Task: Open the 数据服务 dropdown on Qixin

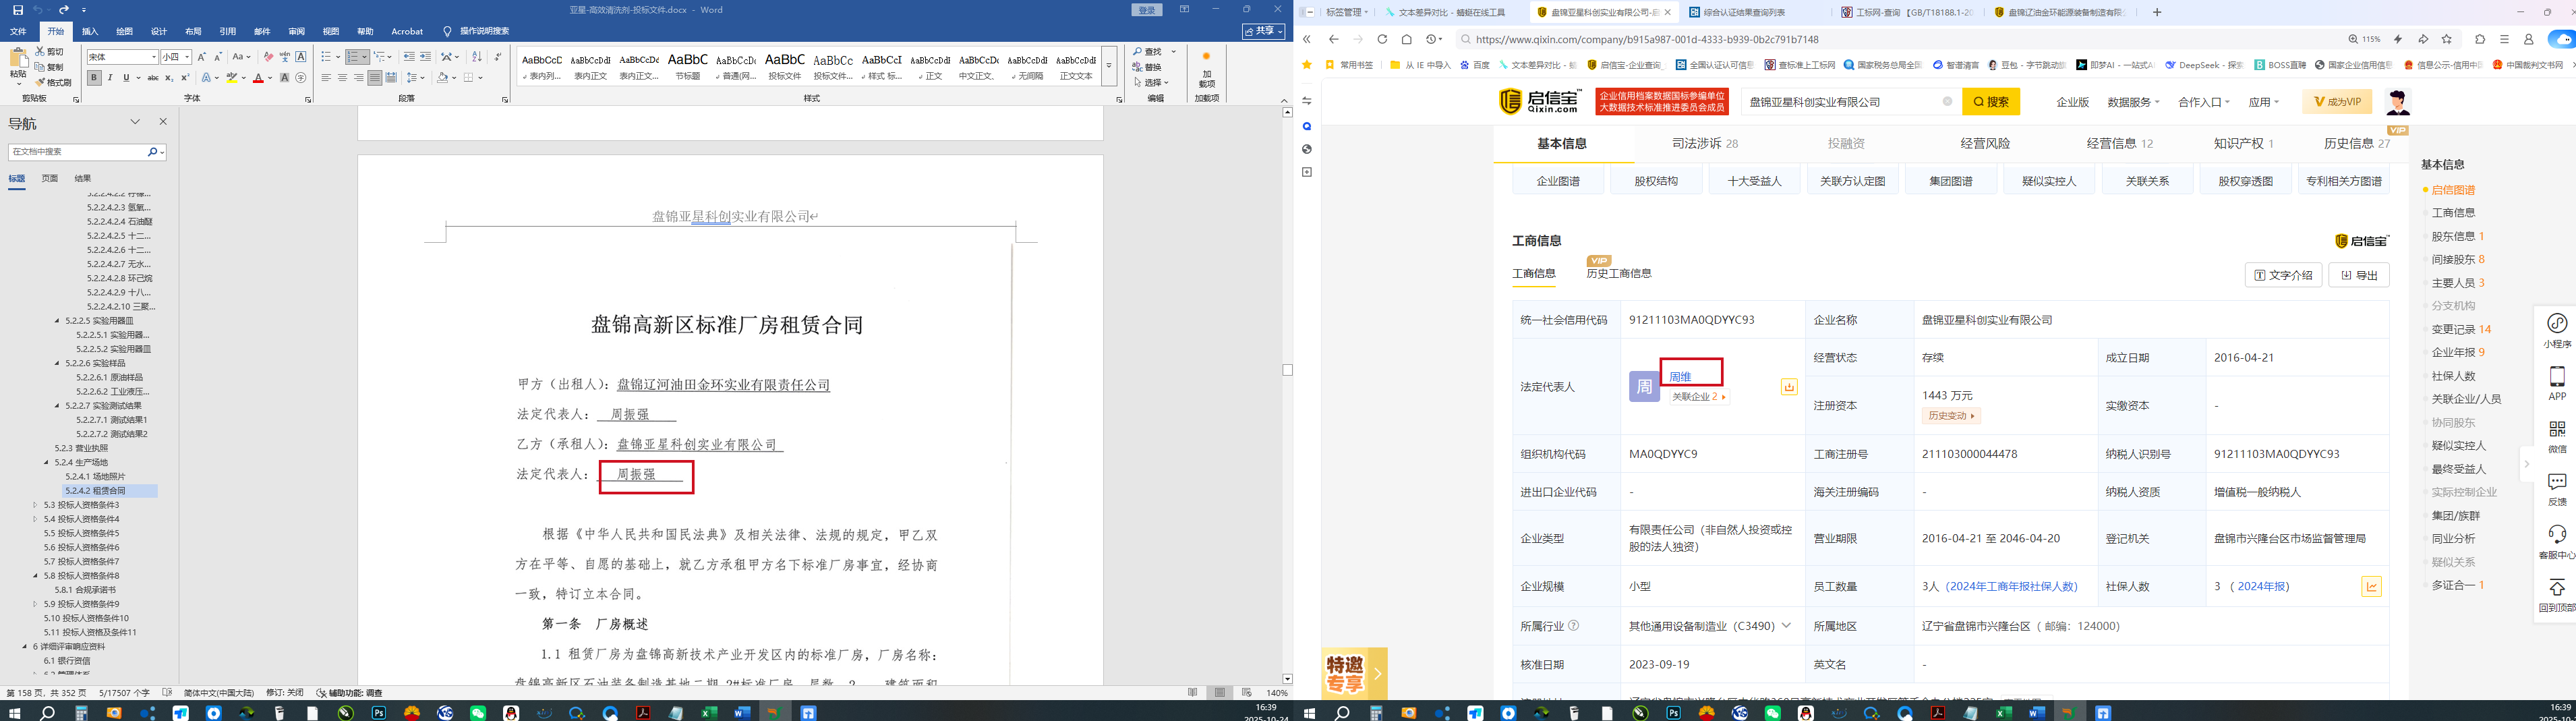Action: (x=2133, y=102)
